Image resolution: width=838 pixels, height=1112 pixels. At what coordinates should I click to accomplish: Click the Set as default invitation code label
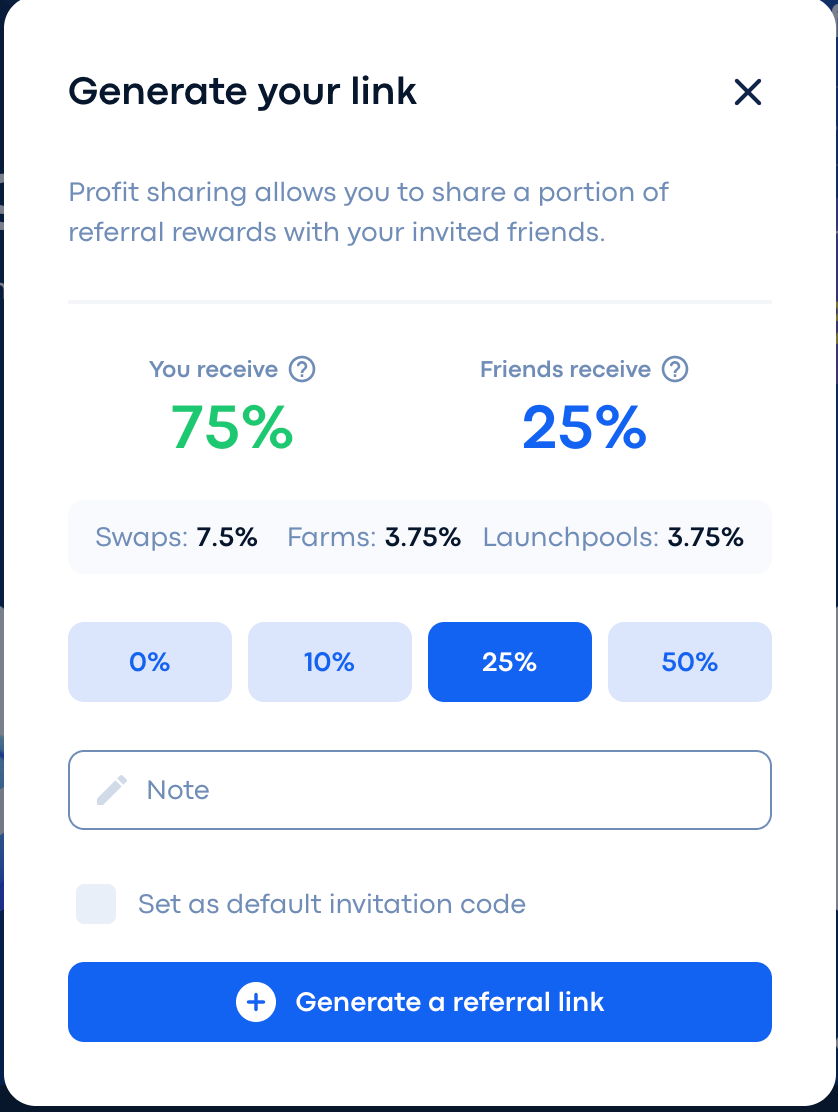point(332,904)
